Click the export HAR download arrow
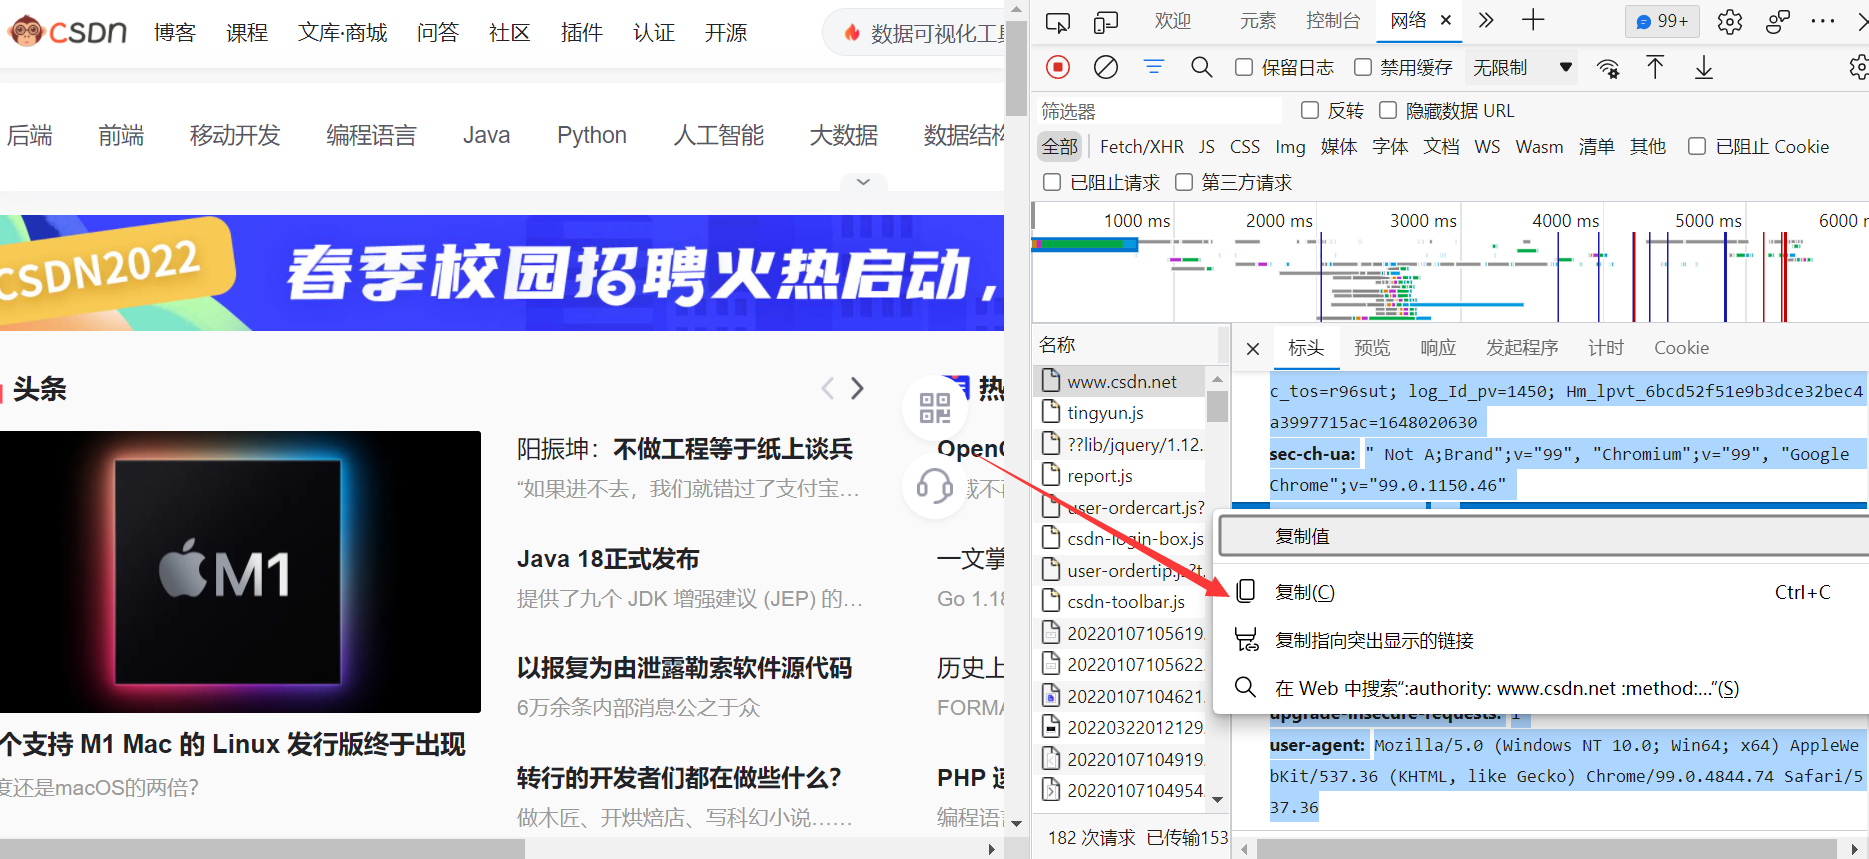 pyautogui.click(x=1704, y=67)
